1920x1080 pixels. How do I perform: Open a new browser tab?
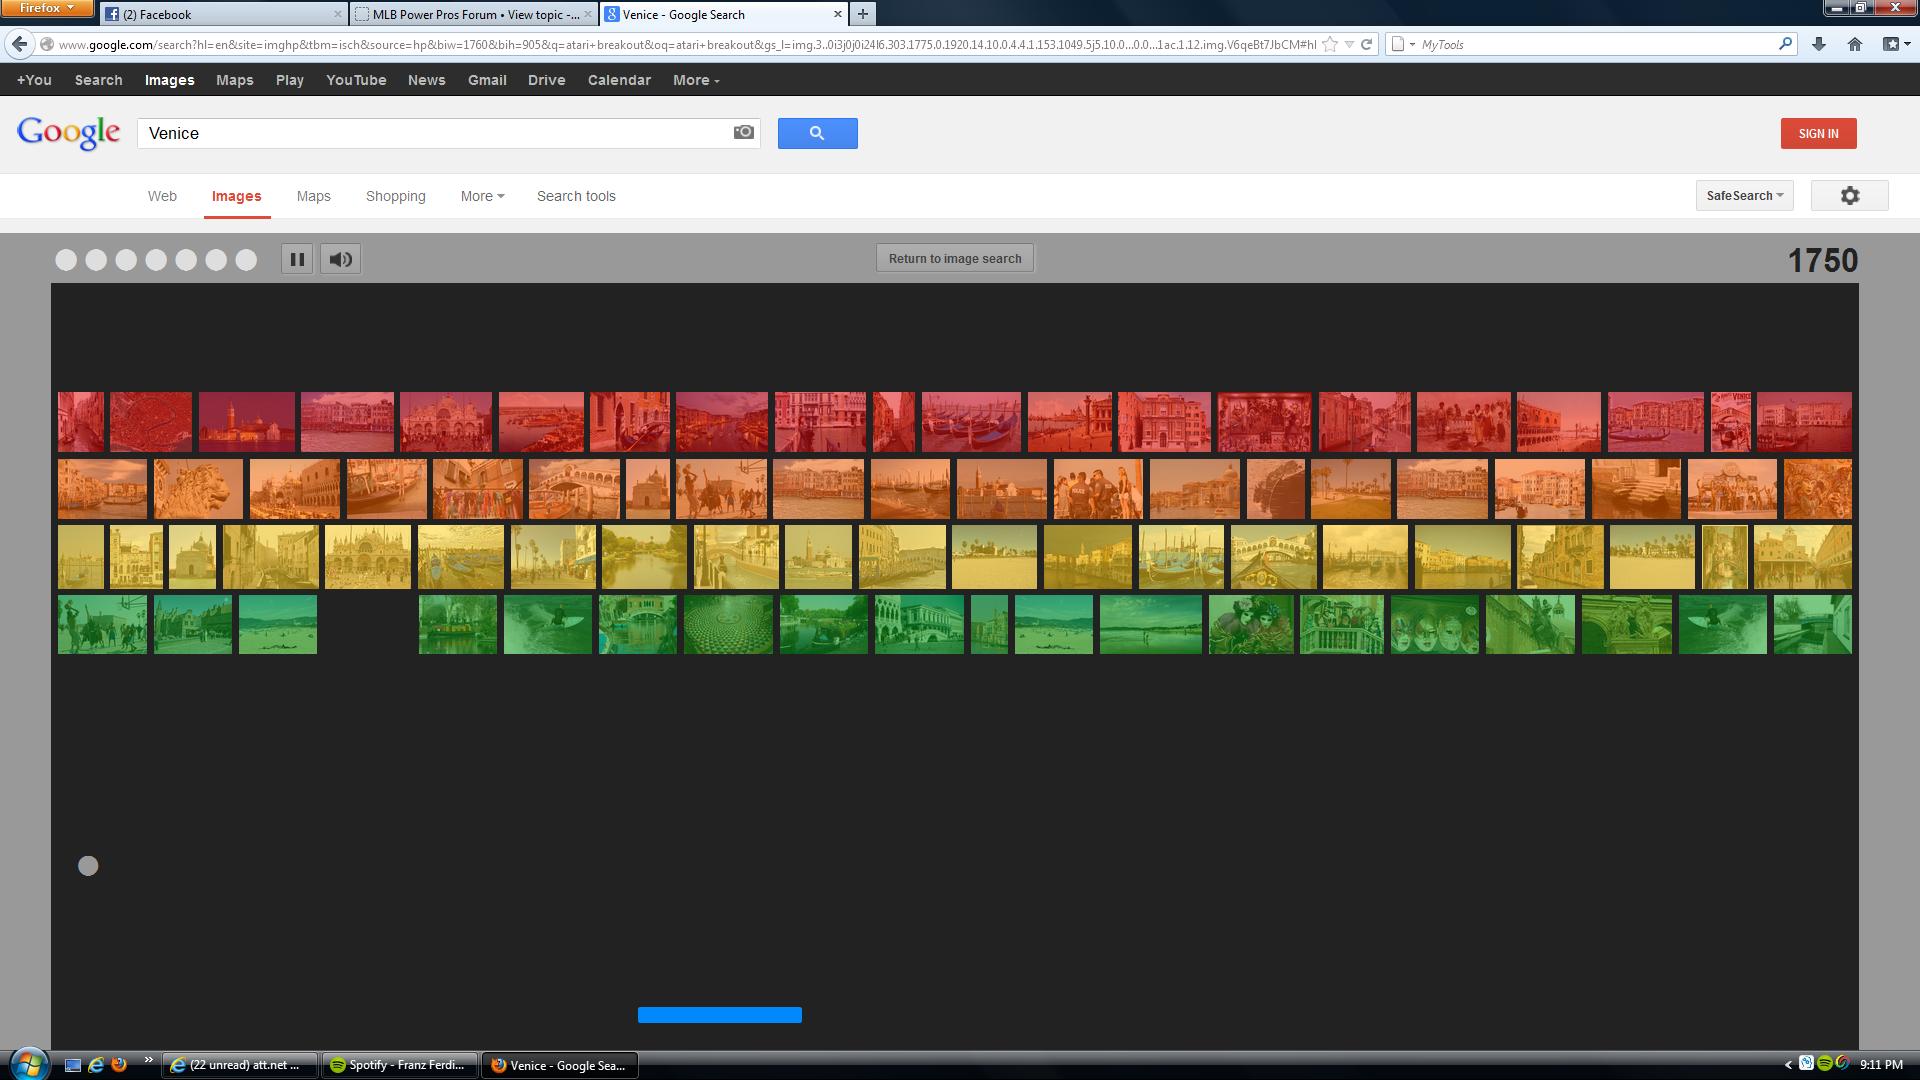[862, 14]
